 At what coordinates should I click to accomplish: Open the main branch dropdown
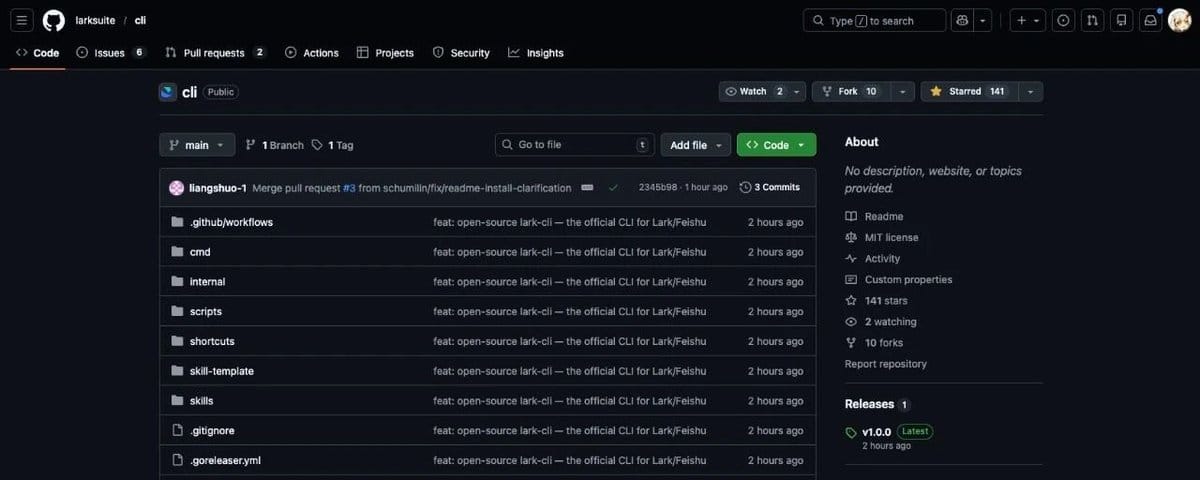pos(197,145)
